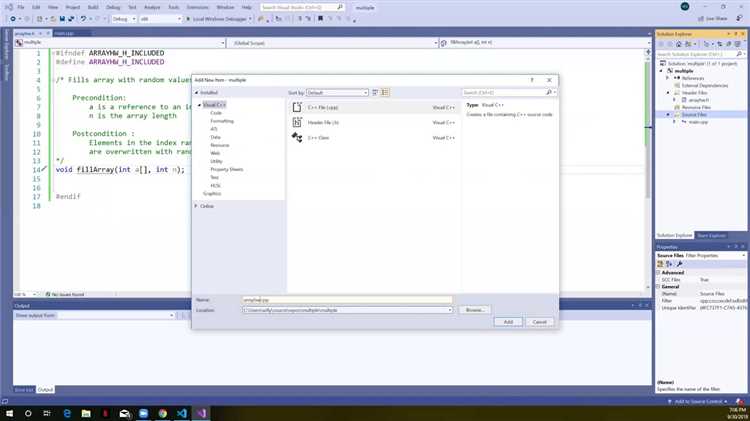Select the Code category in the tree

216,113
